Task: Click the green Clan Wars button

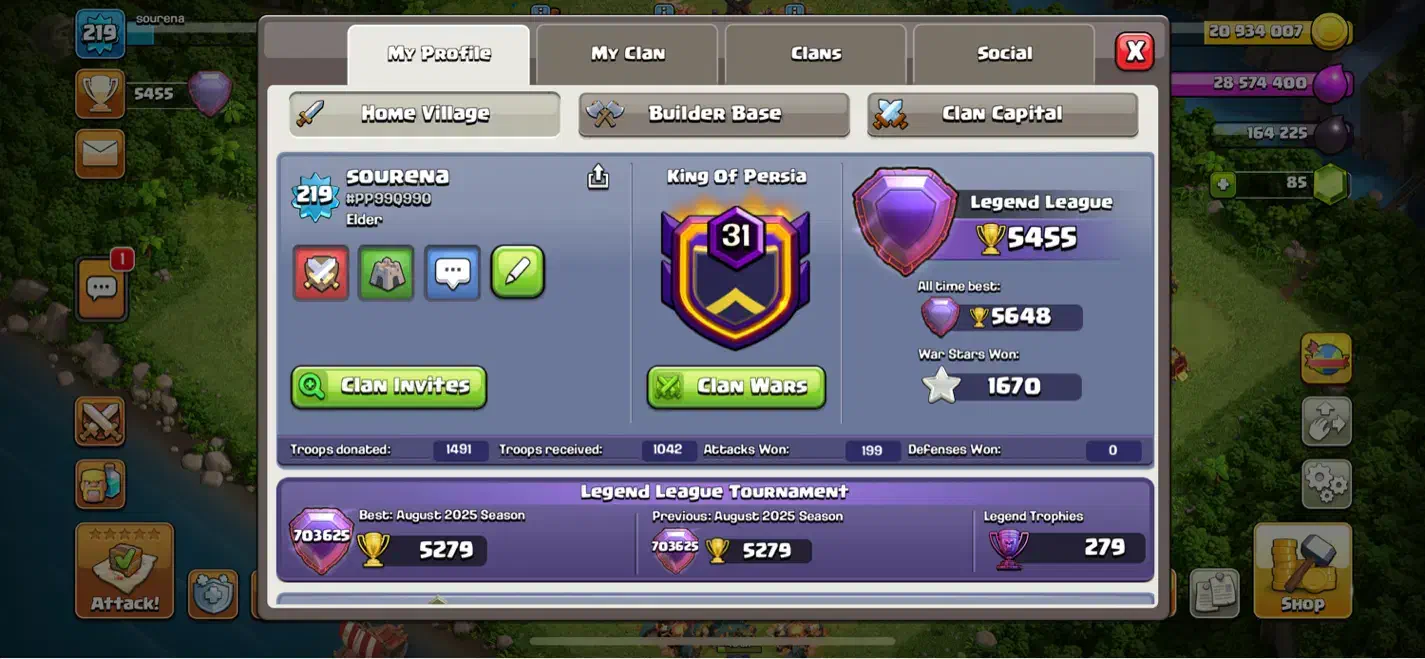Action: click(736, 386)
